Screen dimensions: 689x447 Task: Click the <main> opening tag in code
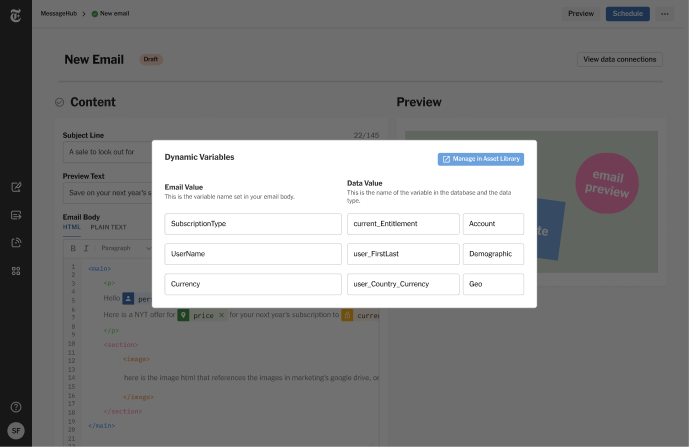click(x=99, y=269)
